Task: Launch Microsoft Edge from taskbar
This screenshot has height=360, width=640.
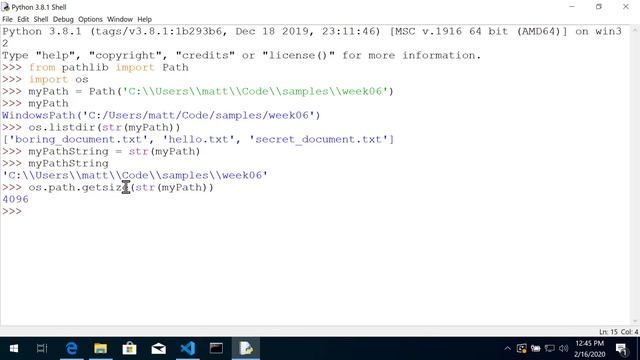Action: point(71,349)
